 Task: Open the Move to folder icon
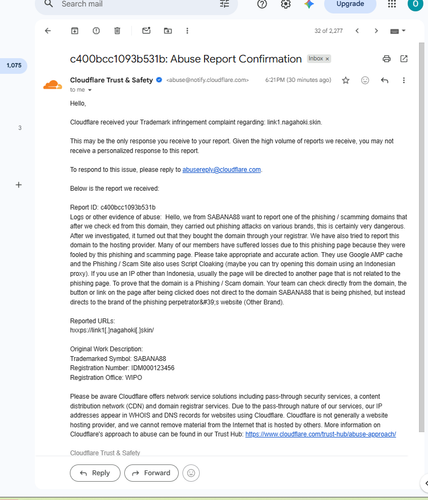pos(168,31)
